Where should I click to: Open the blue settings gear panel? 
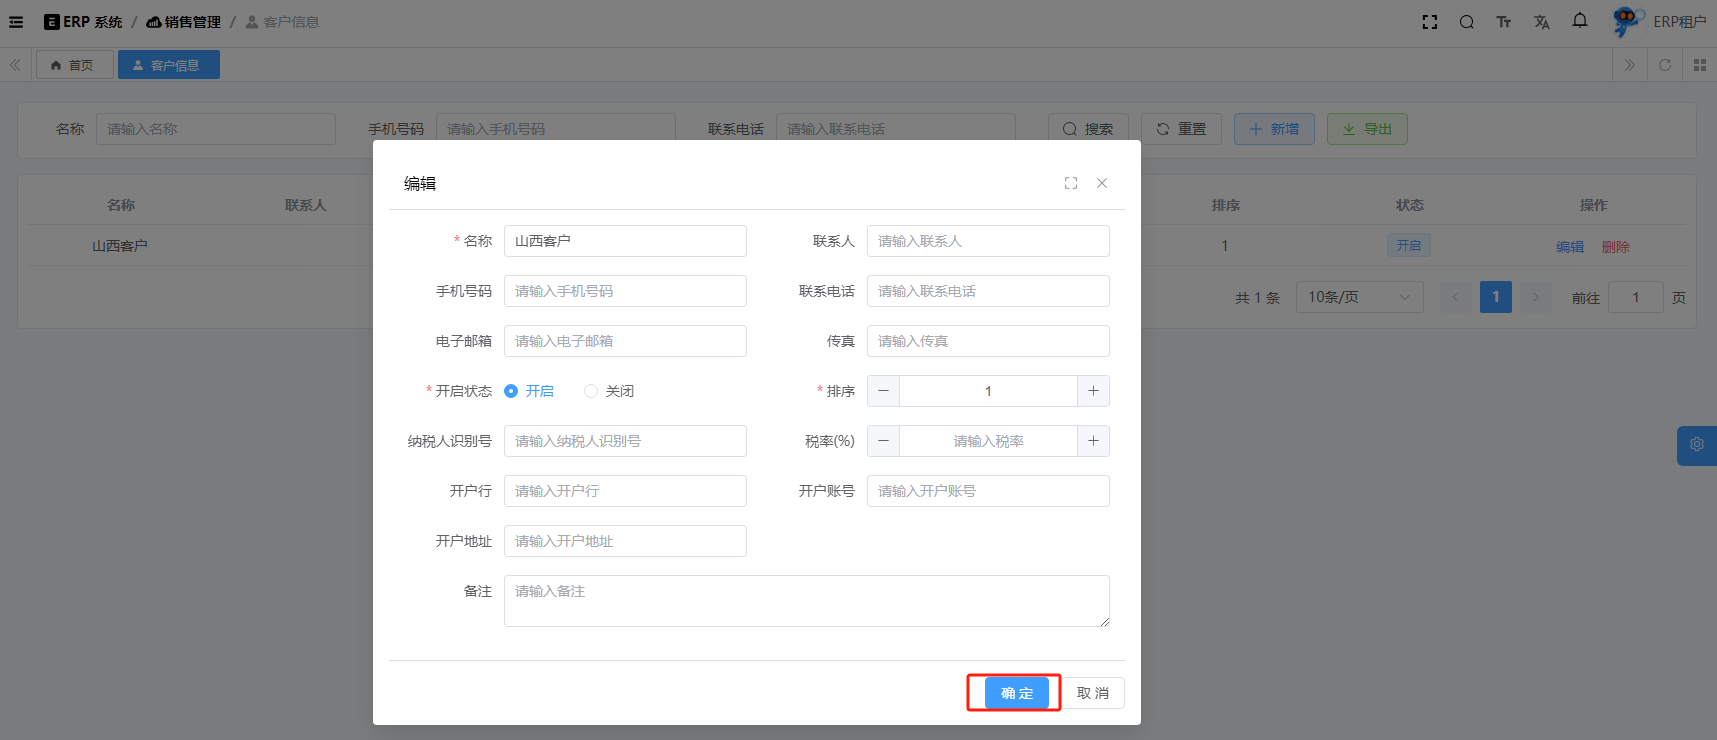coord(1696,445)
